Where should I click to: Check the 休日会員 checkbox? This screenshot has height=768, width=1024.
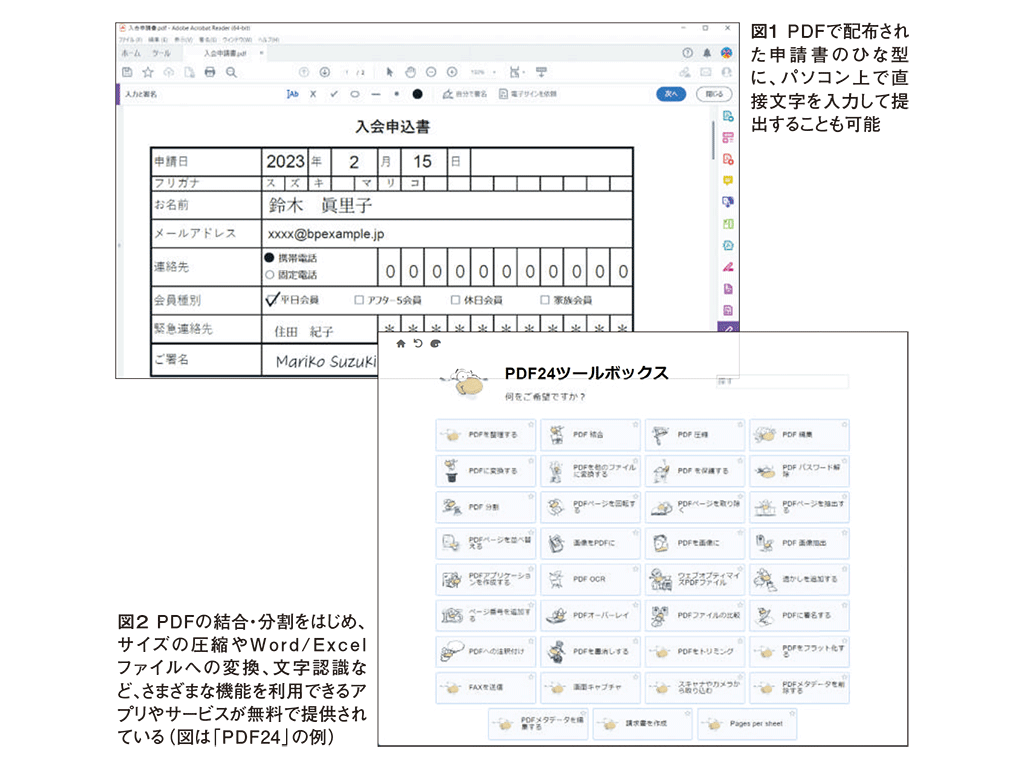tap(455, 300)
